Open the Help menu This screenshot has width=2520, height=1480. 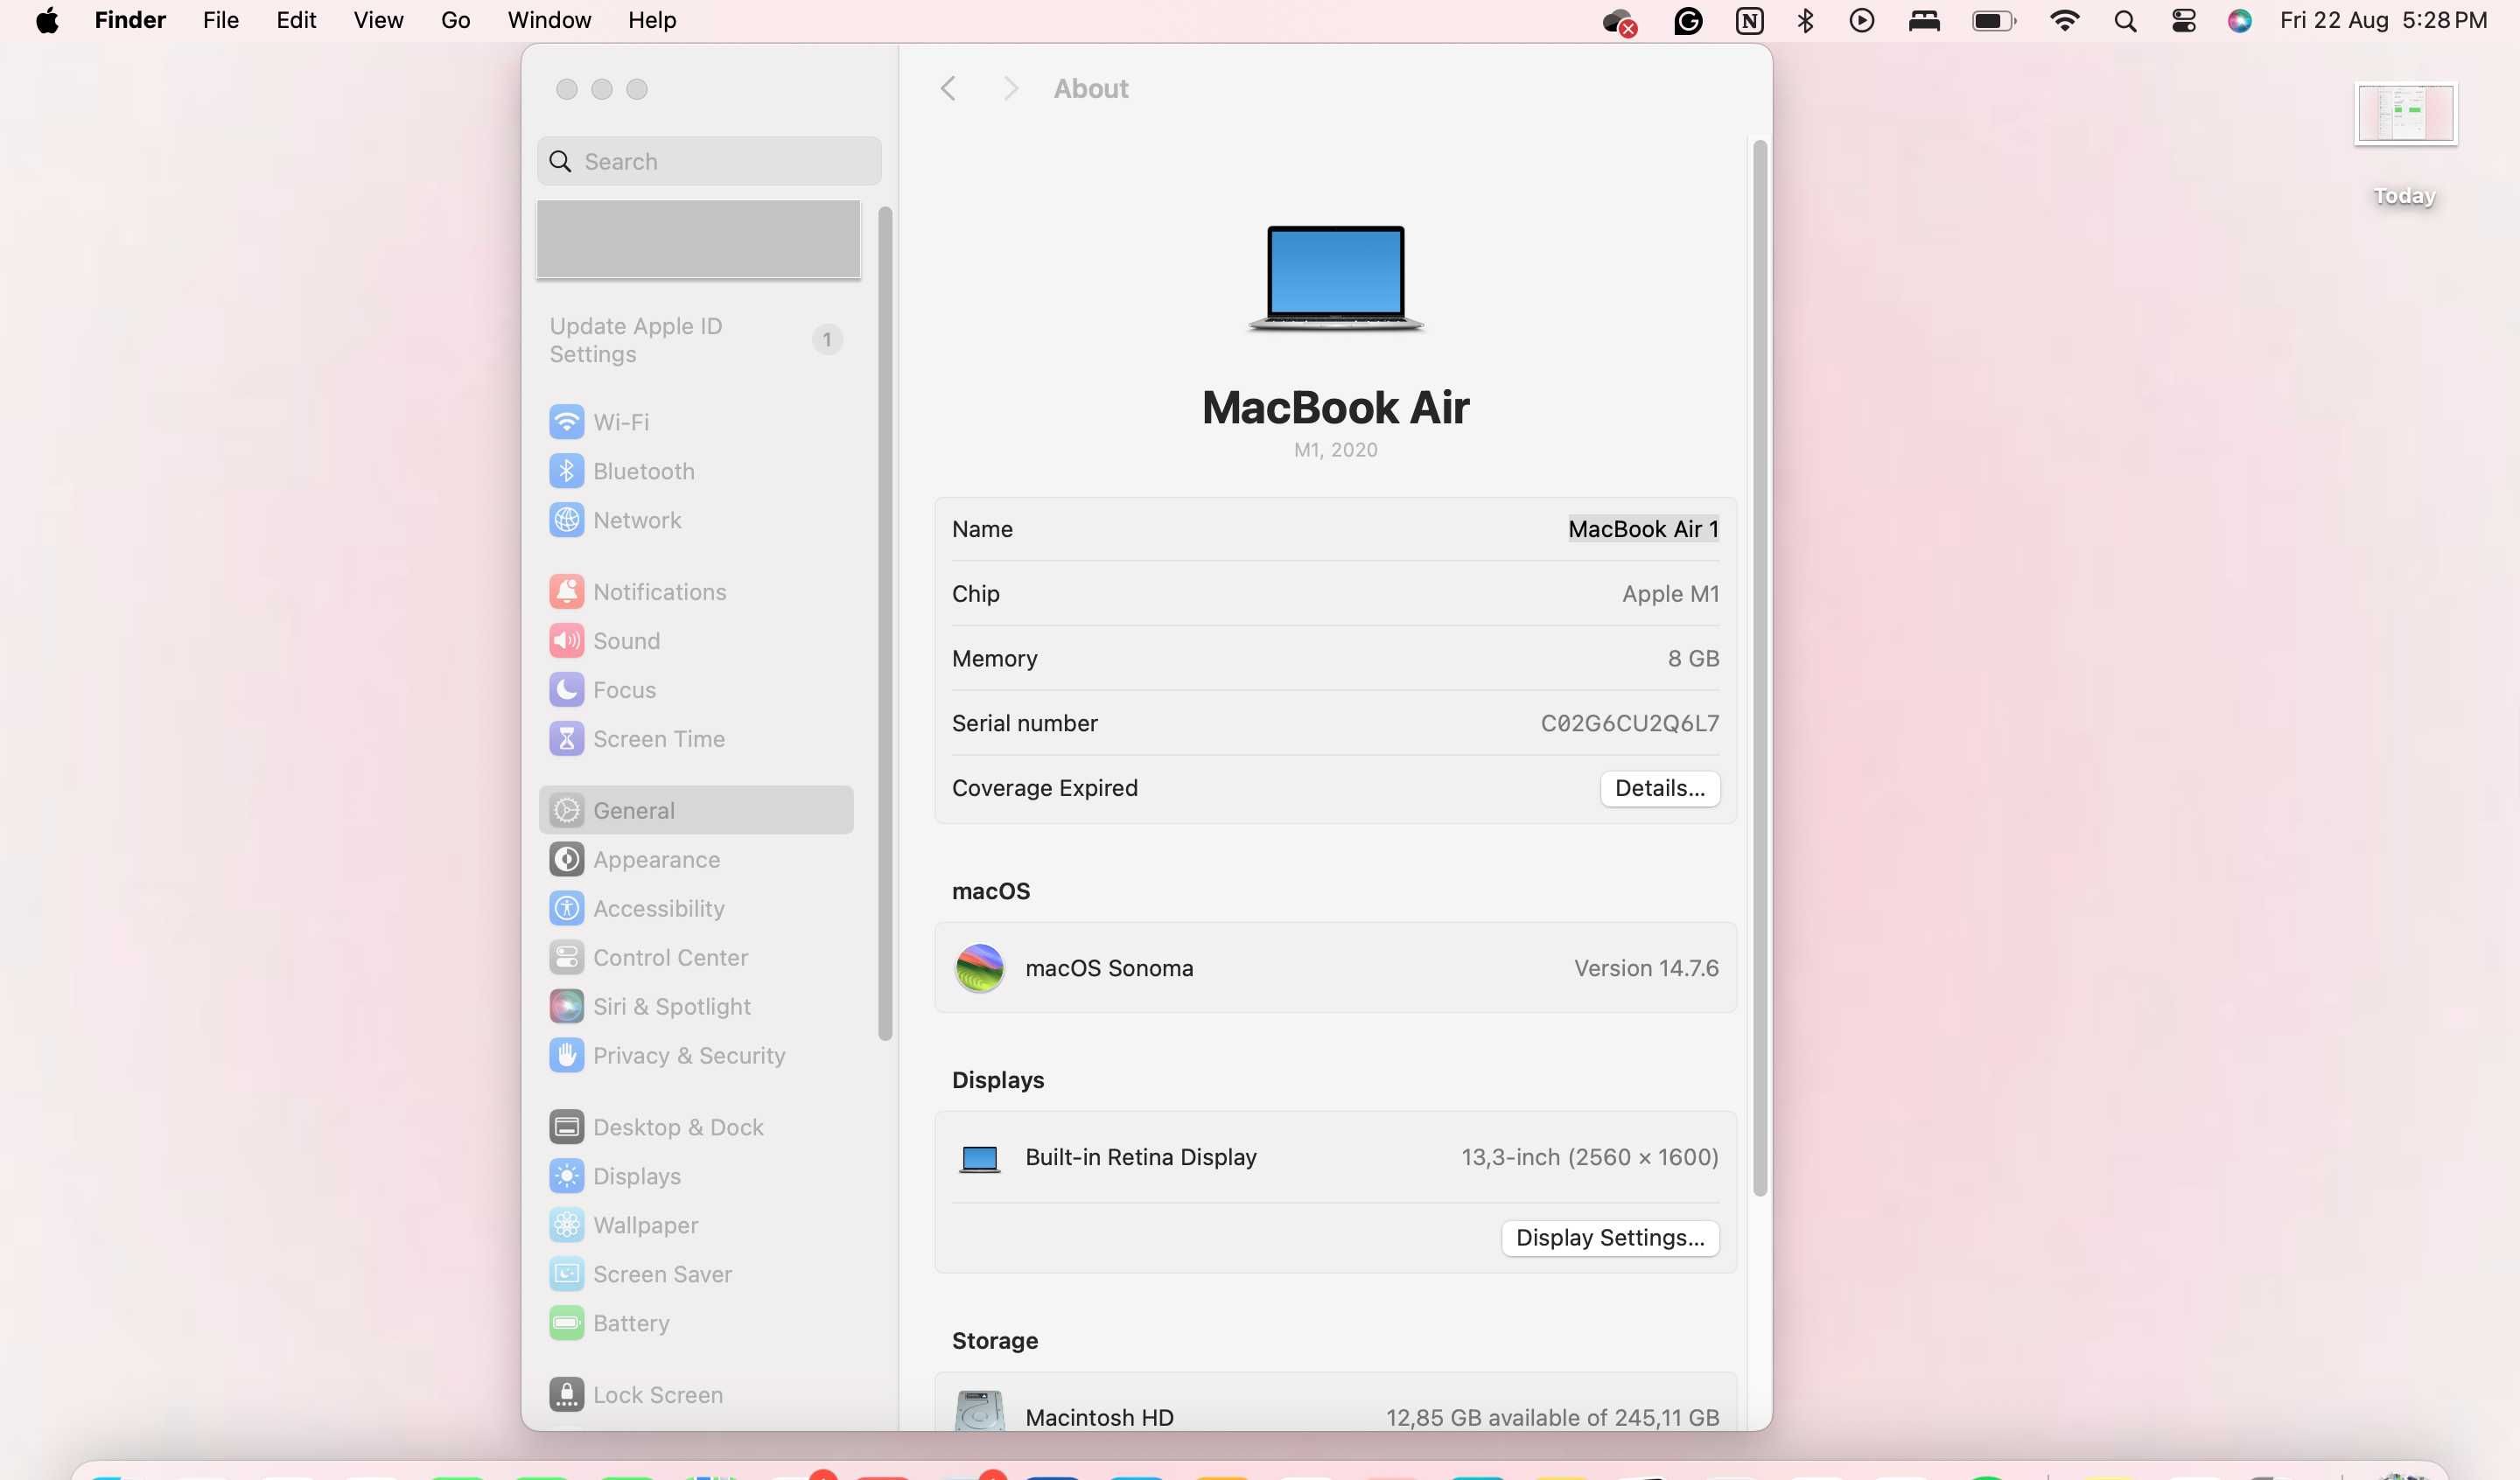(x=652, y=20)
